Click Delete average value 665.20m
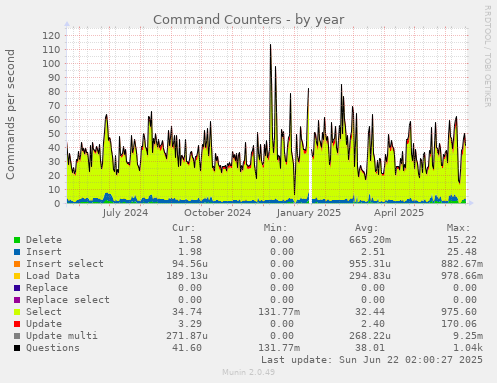Viewport: 497px width, 383px height. click(x=370, y=240)
